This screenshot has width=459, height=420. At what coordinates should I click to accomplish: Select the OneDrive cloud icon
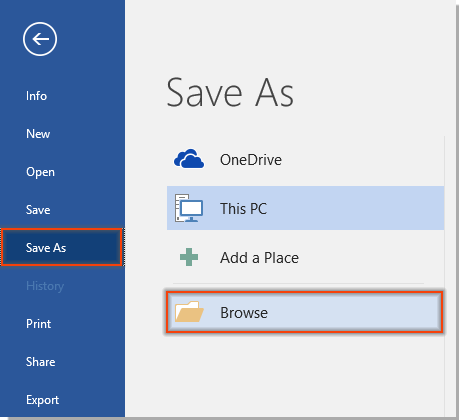coord(189,159)
